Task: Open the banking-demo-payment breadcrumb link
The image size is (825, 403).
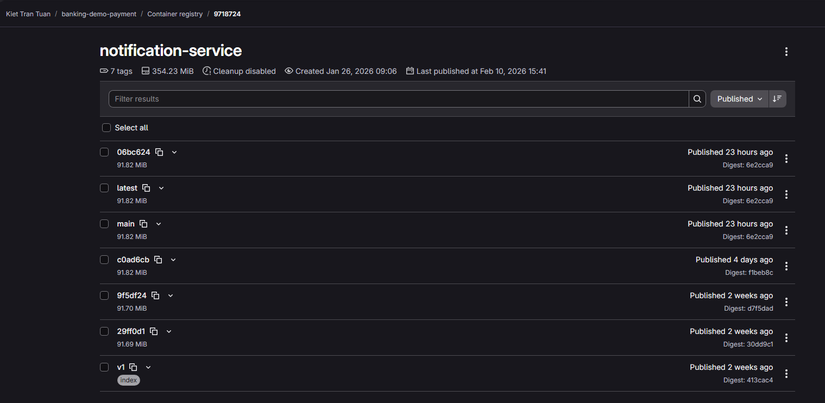Action: (100, 14)
